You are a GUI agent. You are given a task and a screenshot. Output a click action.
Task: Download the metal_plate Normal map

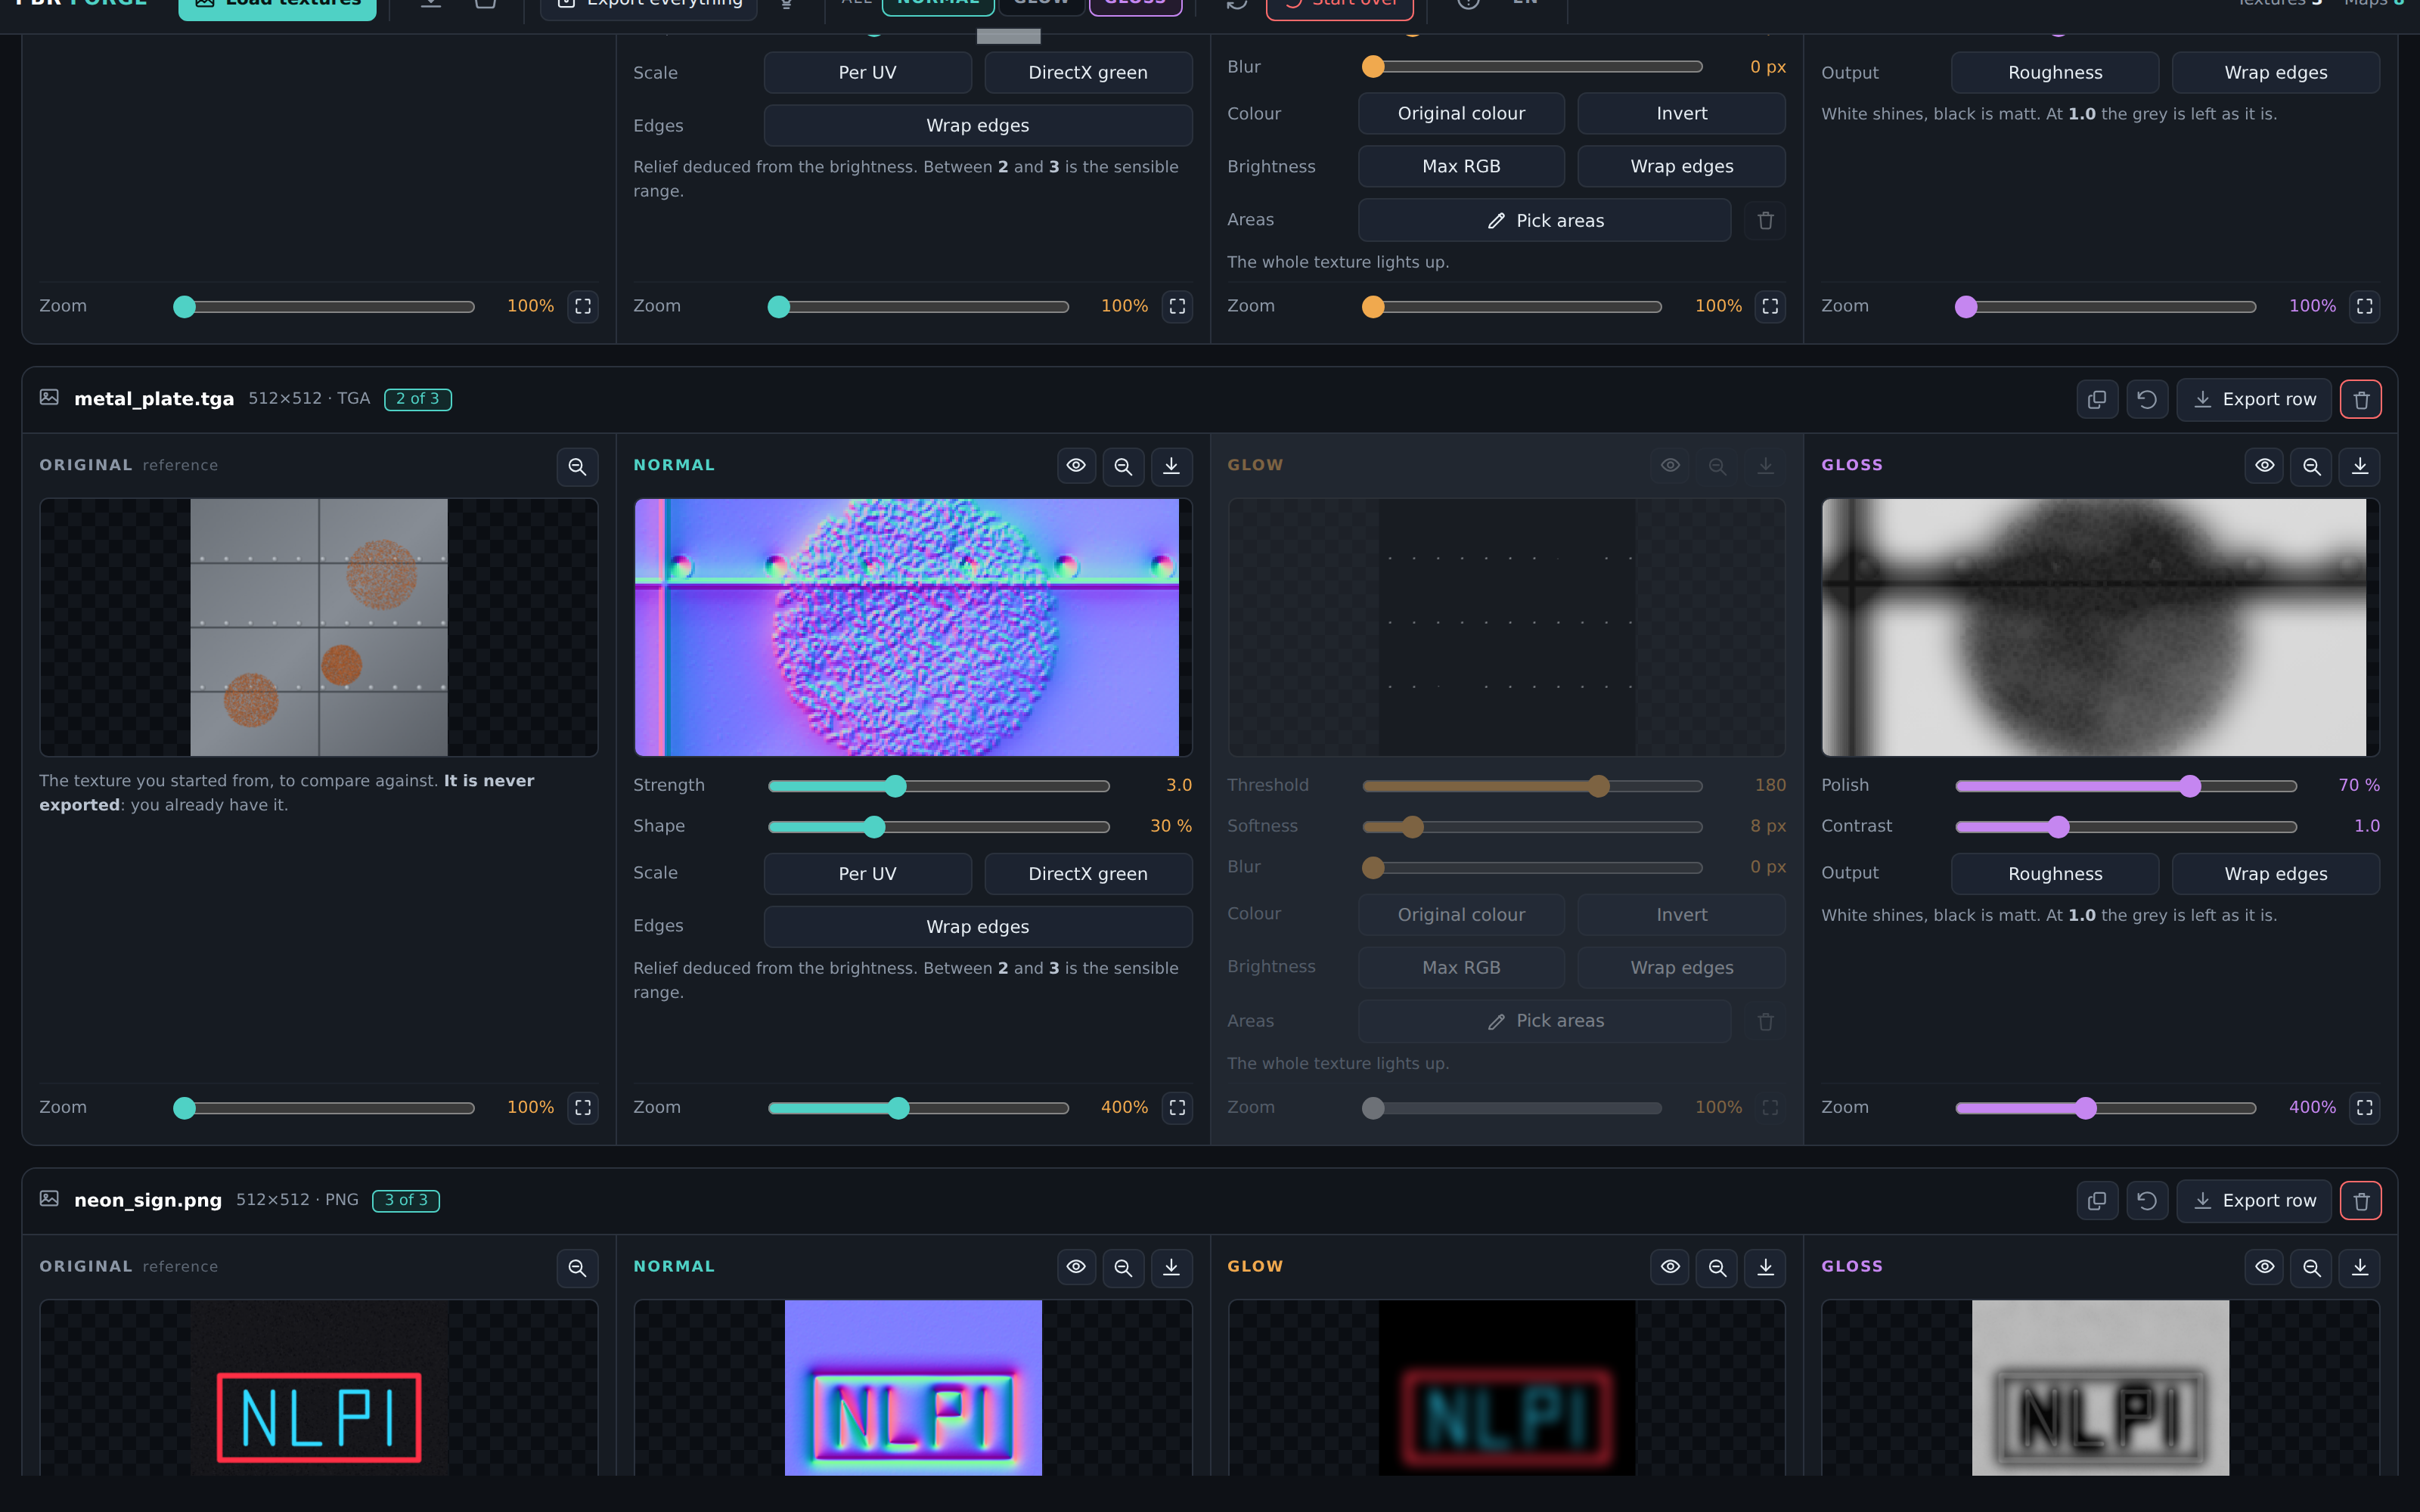coord(1171,466)
